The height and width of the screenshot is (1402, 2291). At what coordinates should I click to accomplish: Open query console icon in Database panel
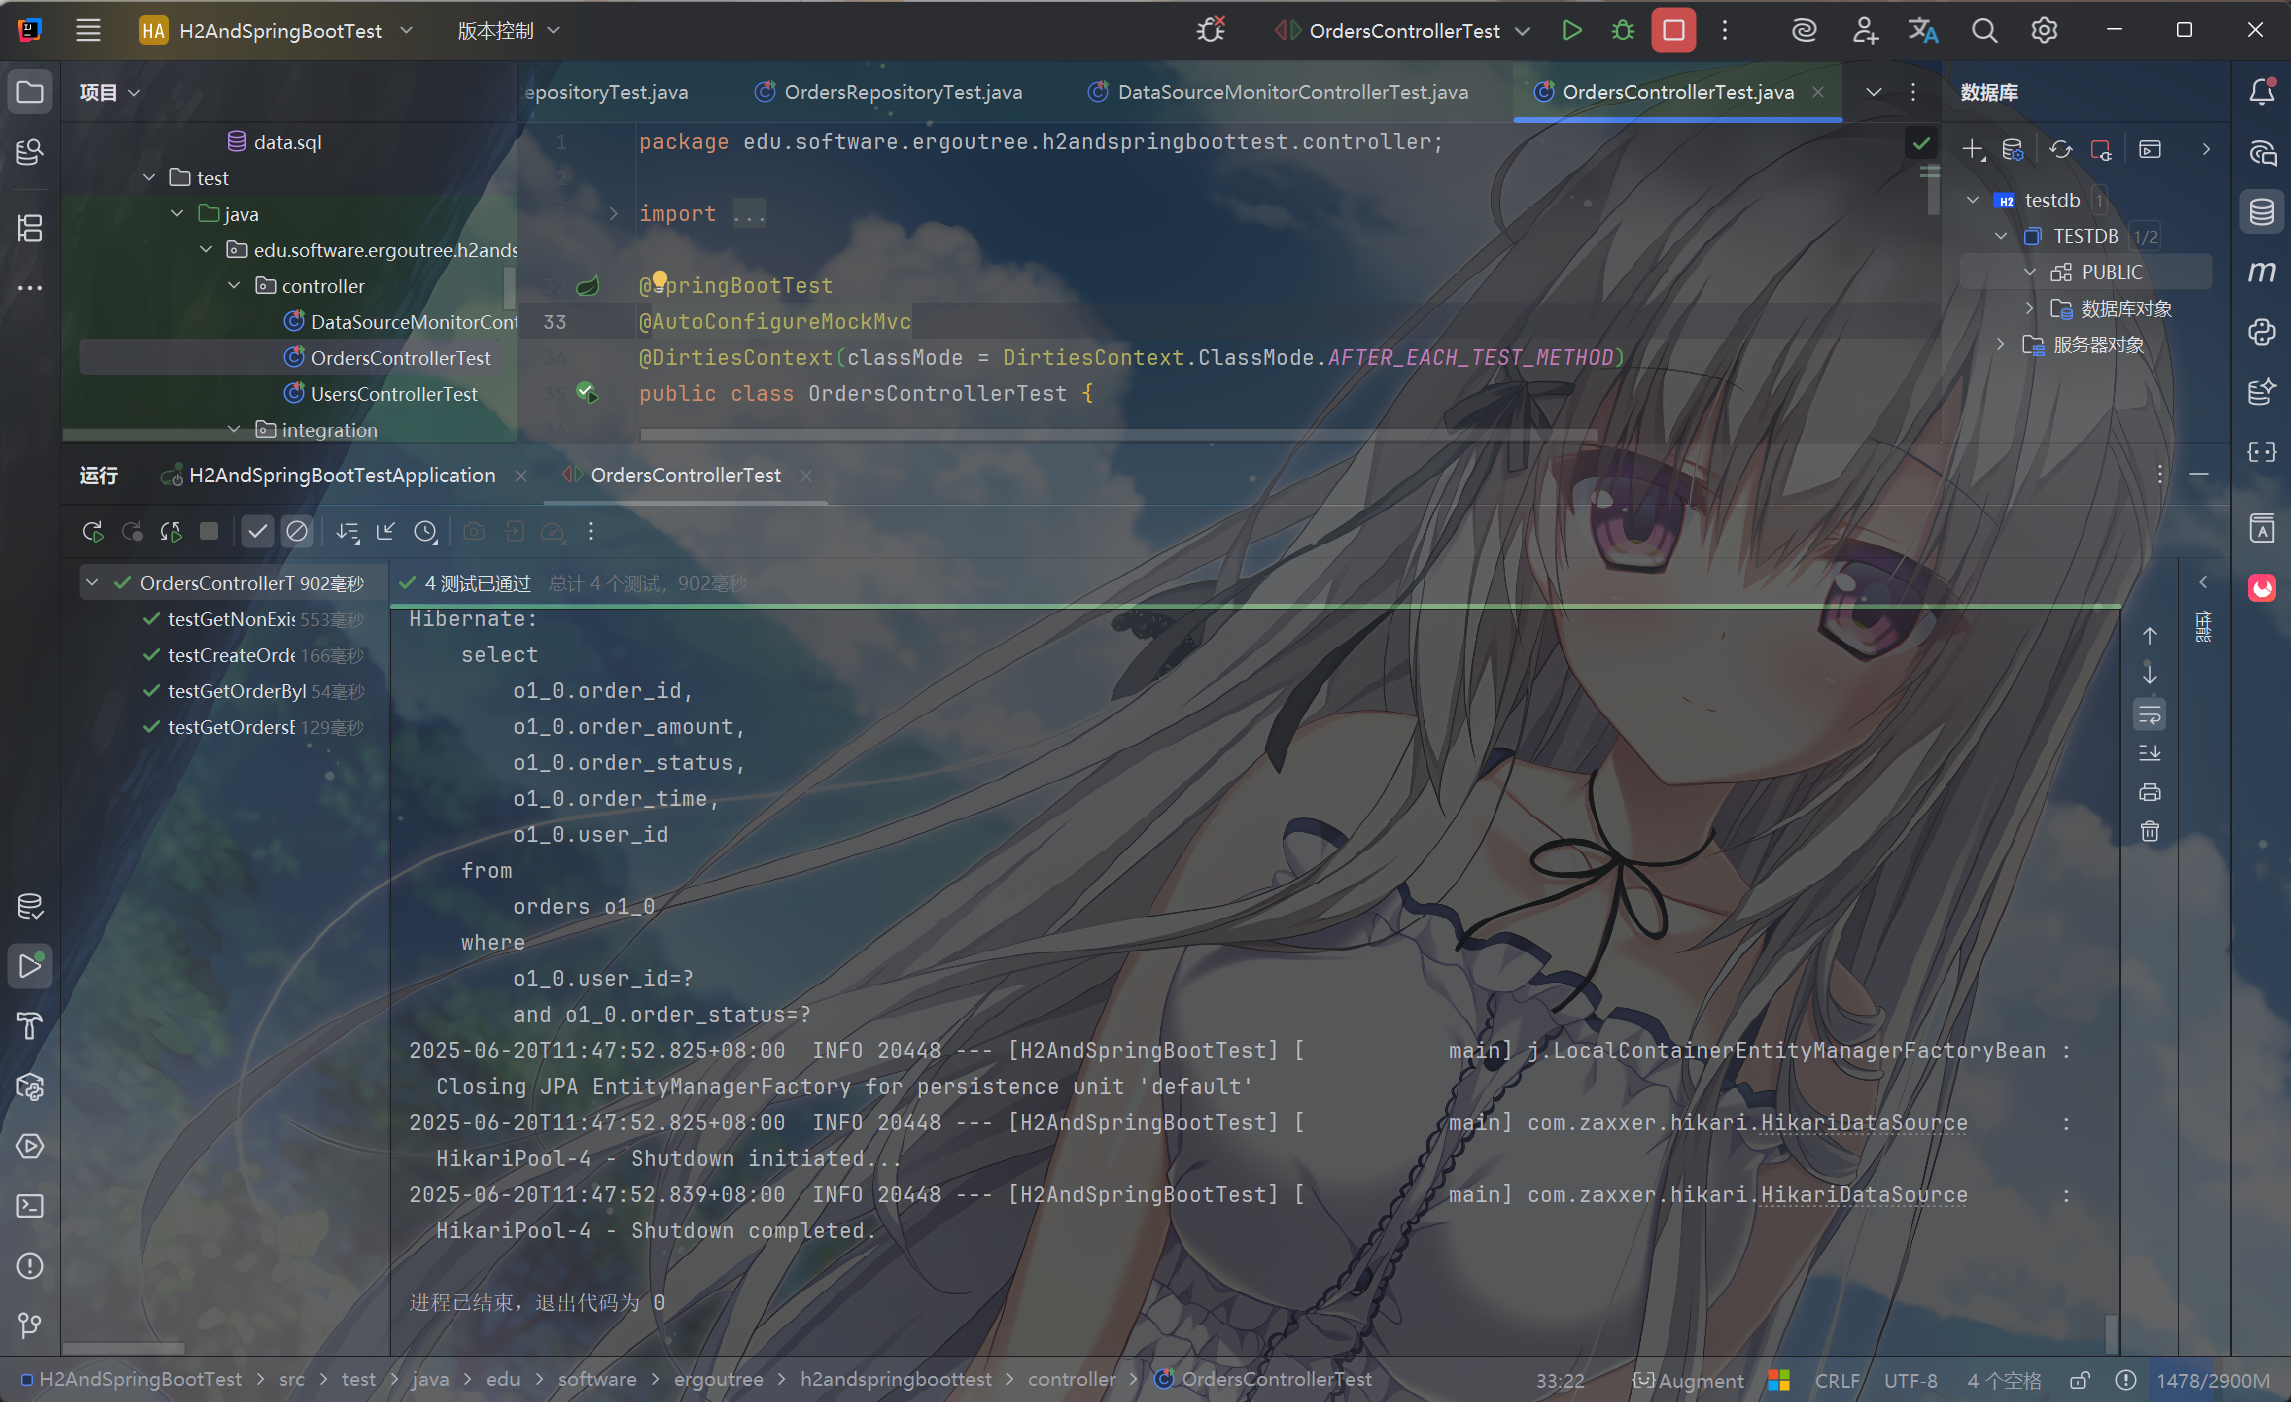coord(2150,149)
